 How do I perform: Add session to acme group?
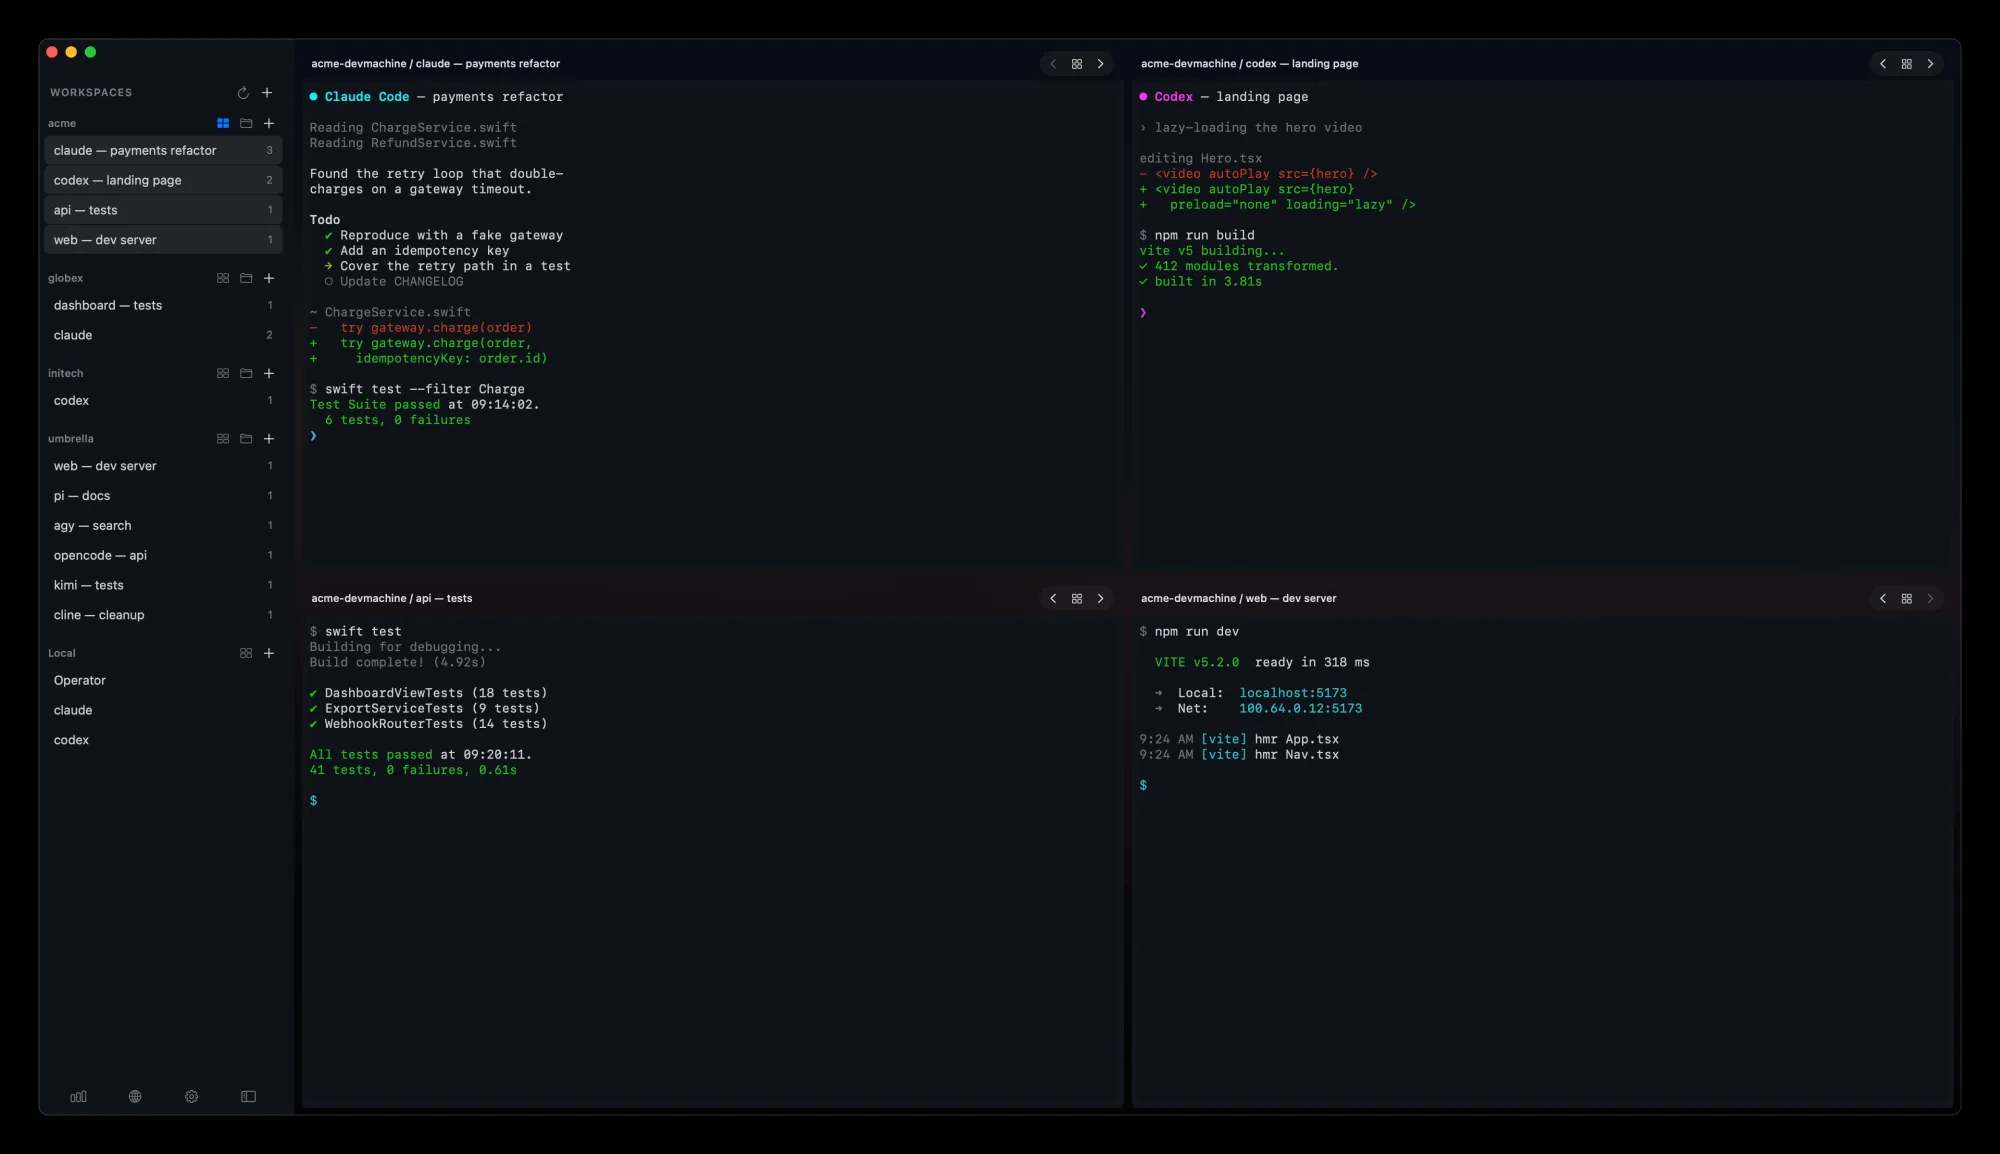(x=269, y=123)
